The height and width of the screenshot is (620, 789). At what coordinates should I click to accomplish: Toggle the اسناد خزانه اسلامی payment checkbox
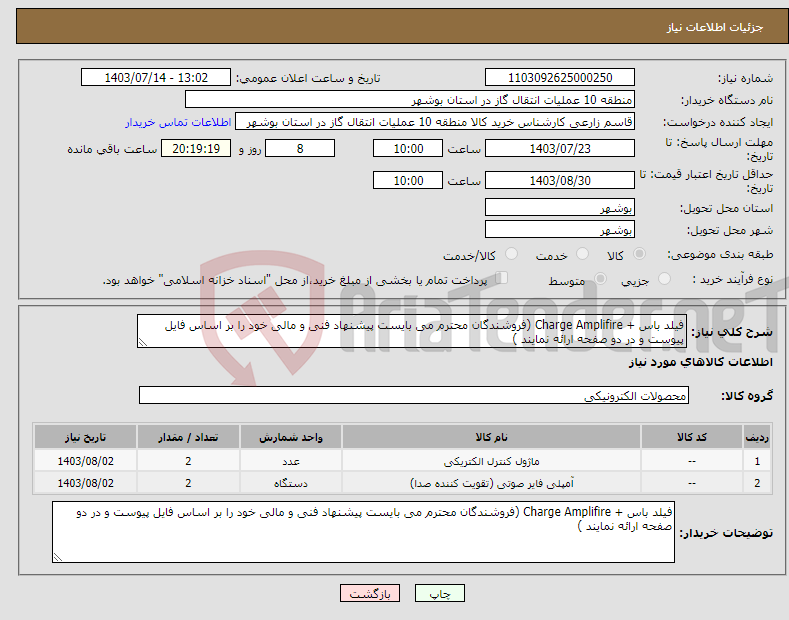[x=501, y=278]
